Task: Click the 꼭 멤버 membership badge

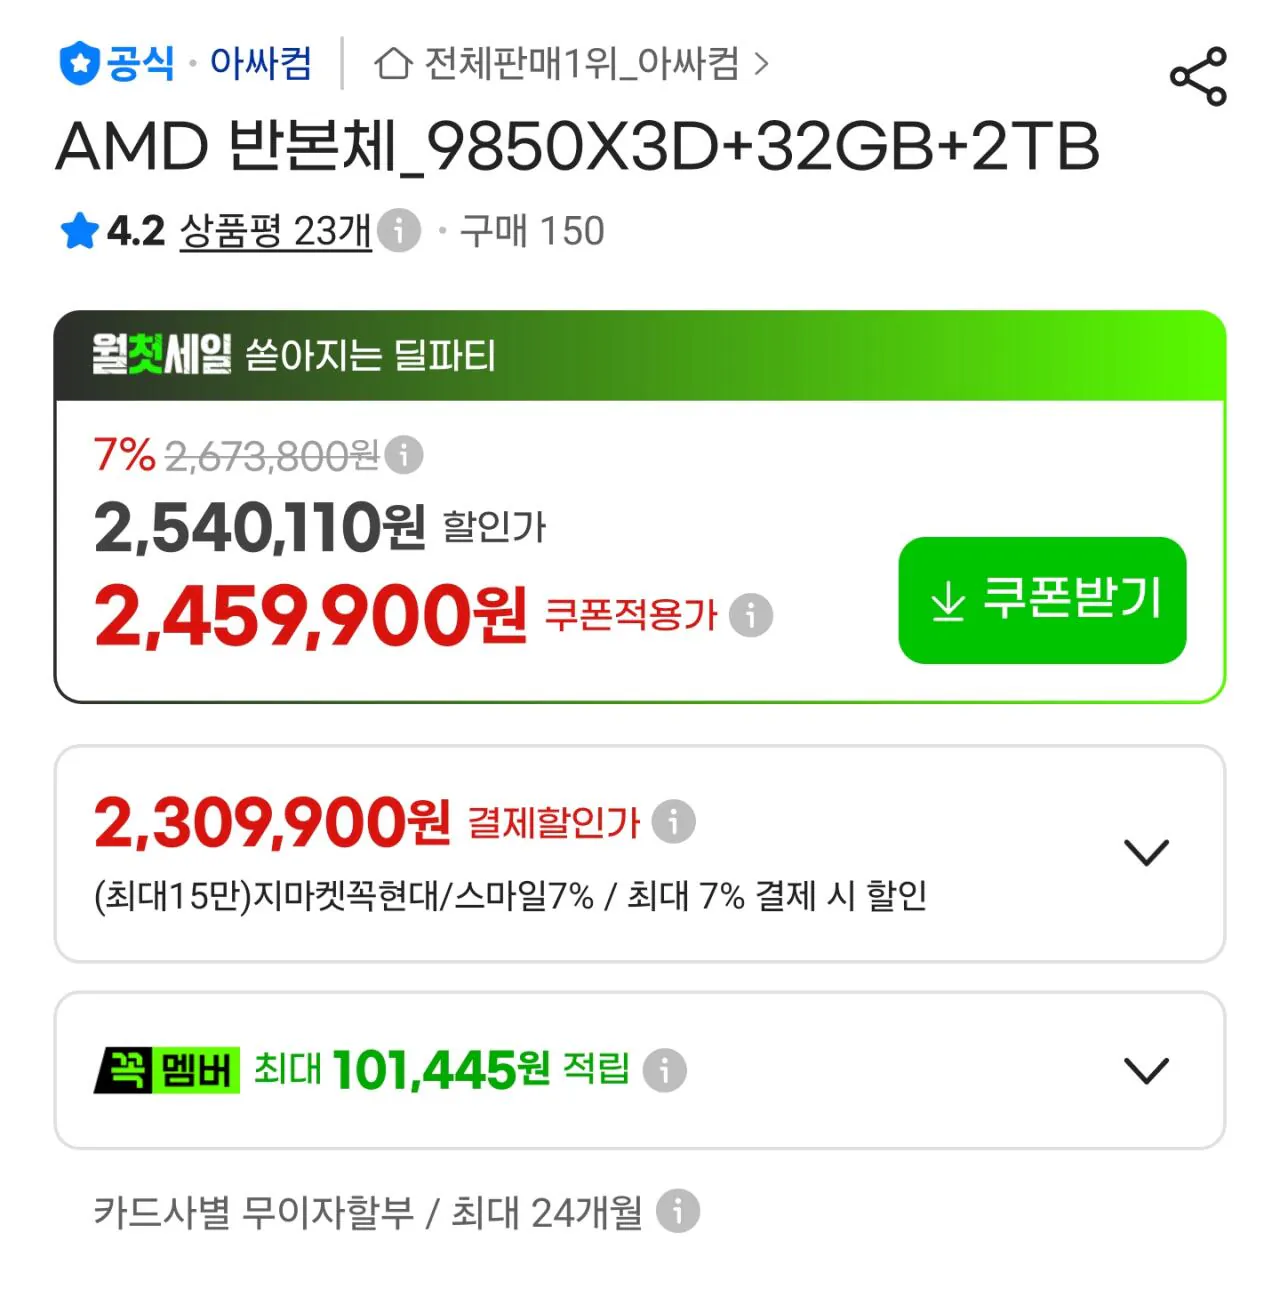Action: click(x=166, y=1070)
